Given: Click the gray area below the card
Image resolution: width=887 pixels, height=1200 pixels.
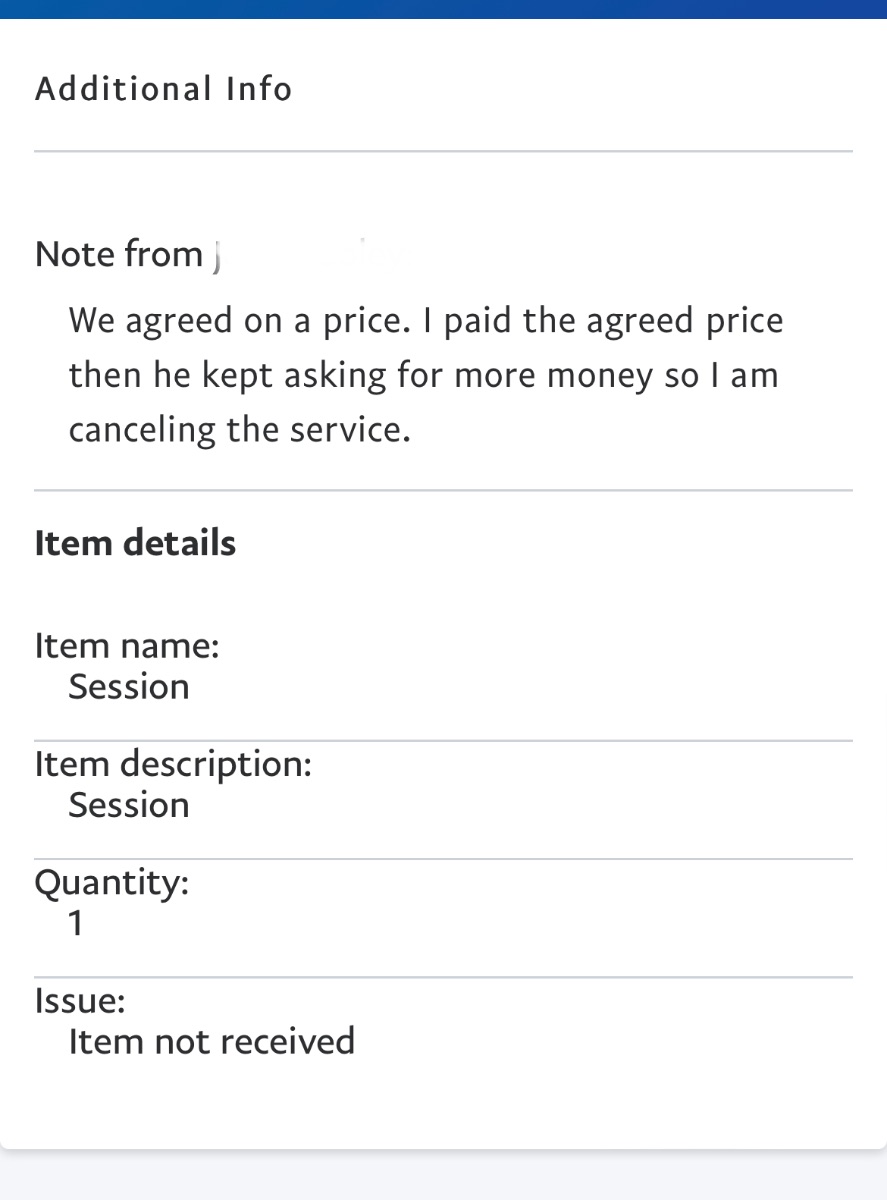Looking at the screenshot, I should pyautogui.click(x=443, y=1175).
